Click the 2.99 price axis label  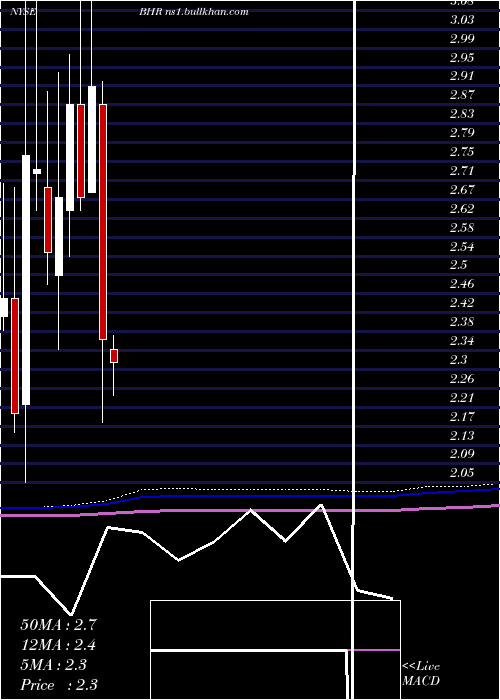click(x=462, y=39)
